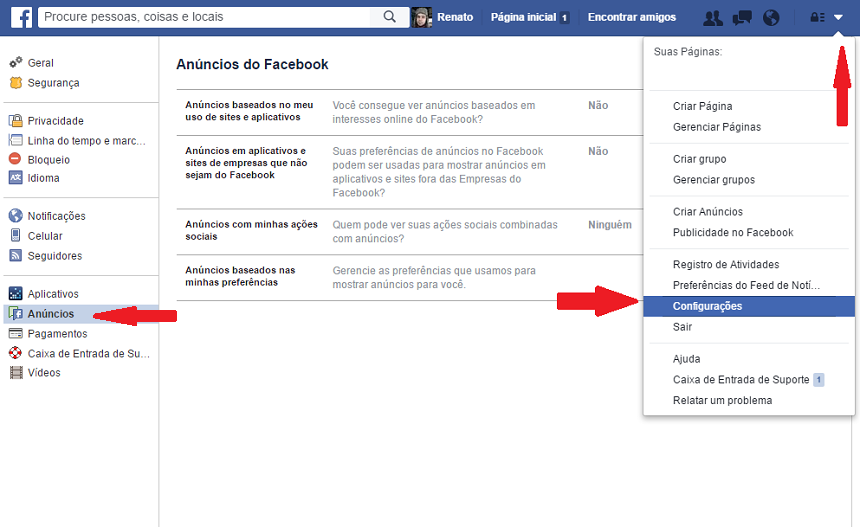This screenshot has width=860, height=527.
Task: Click the Geral gears icon
Action: coord(15,63)
